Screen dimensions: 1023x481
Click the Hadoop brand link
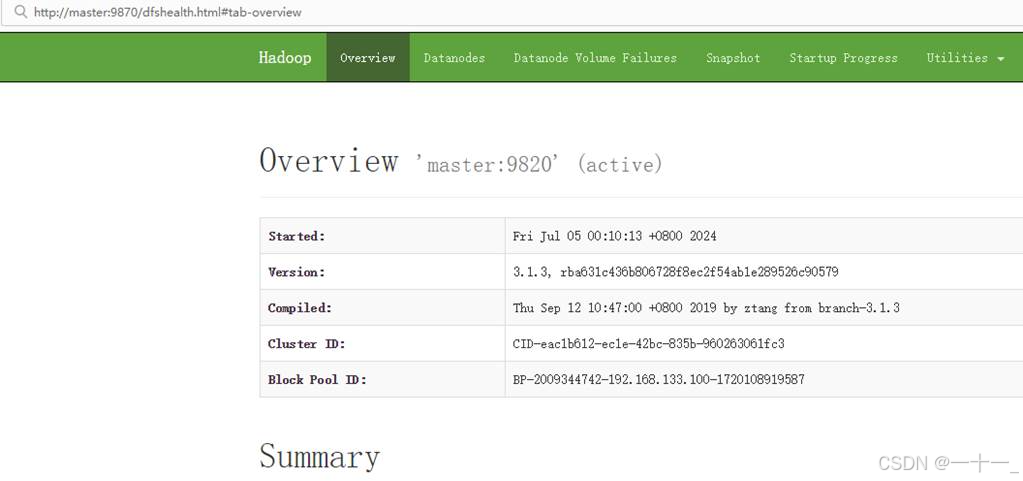284,57
